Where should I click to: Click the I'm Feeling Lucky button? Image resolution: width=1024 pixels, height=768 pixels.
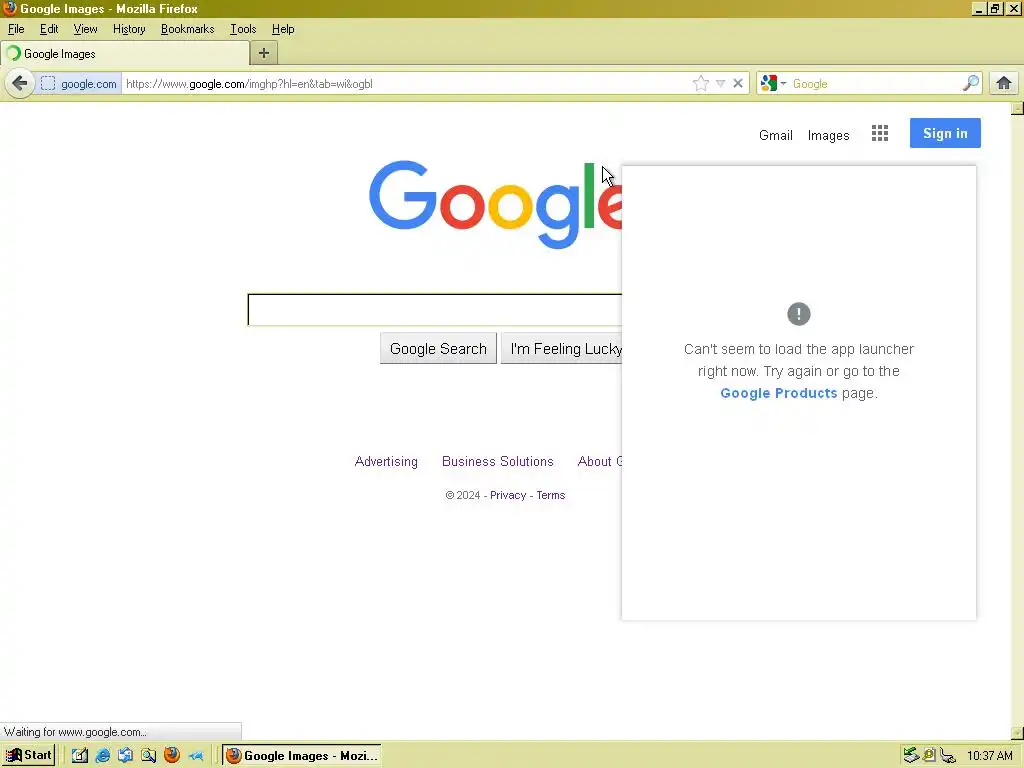(562, 349)
